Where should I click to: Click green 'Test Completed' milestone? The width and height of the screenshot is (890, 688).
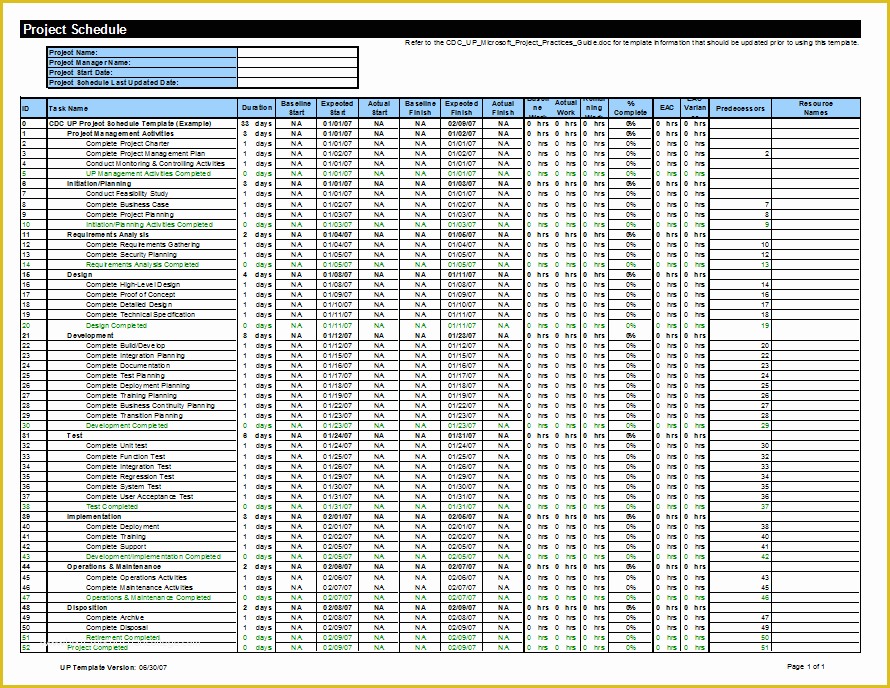tap(112, 506)
